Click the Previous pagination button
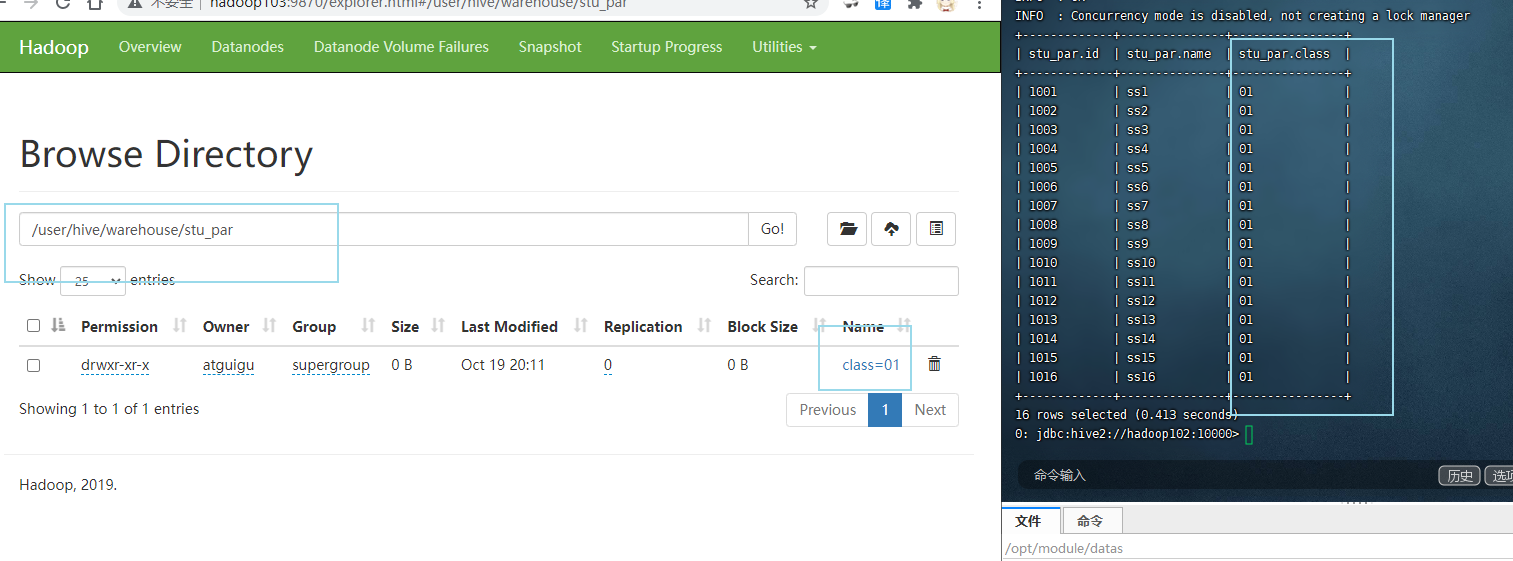 point(828,410)
